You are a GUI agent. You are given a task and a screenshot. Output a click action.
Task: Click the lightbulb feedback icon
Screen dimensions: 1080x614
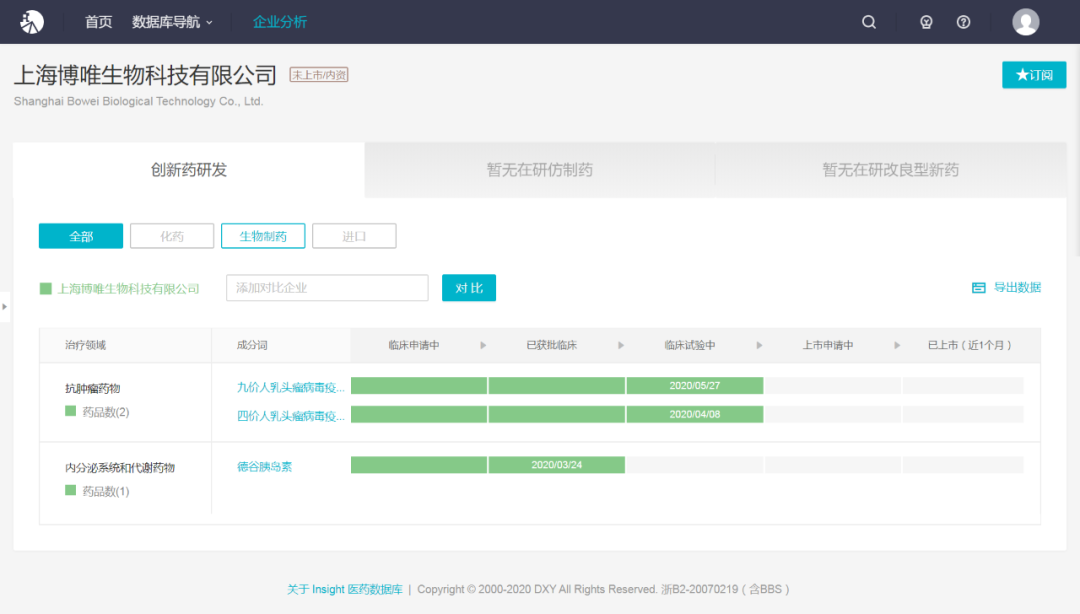pyautogui.click(x=926, y=22)
